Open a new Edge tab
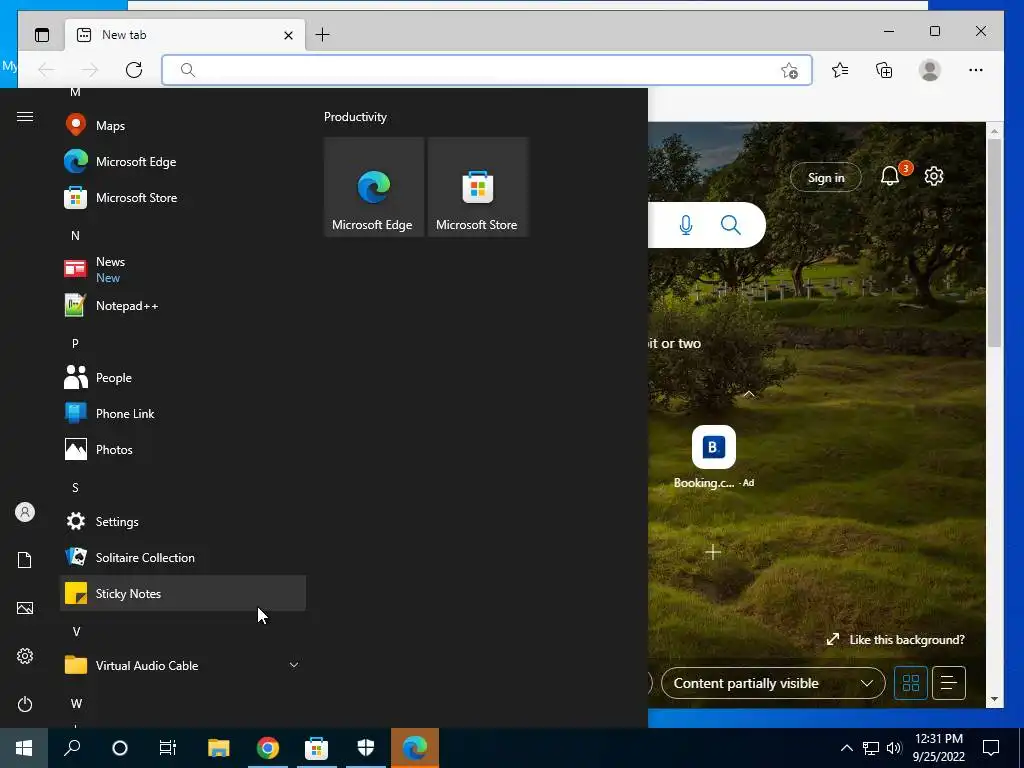The image size is (1024, 768). click(x=323, y=35)
